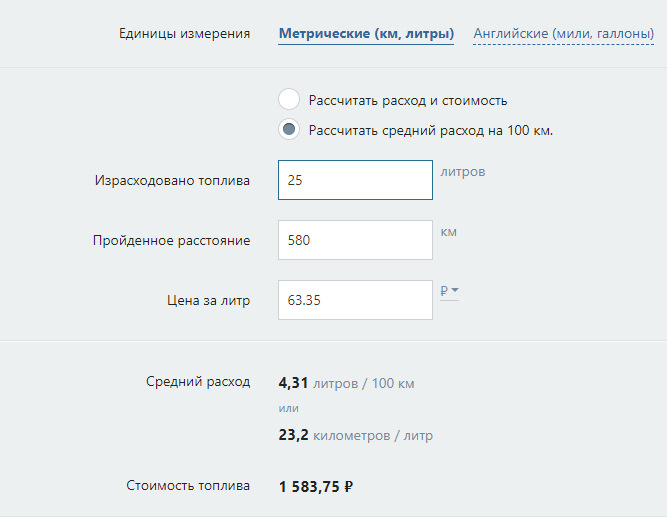
Task: Click the км unit next to distance field
Action: [448, 232]
